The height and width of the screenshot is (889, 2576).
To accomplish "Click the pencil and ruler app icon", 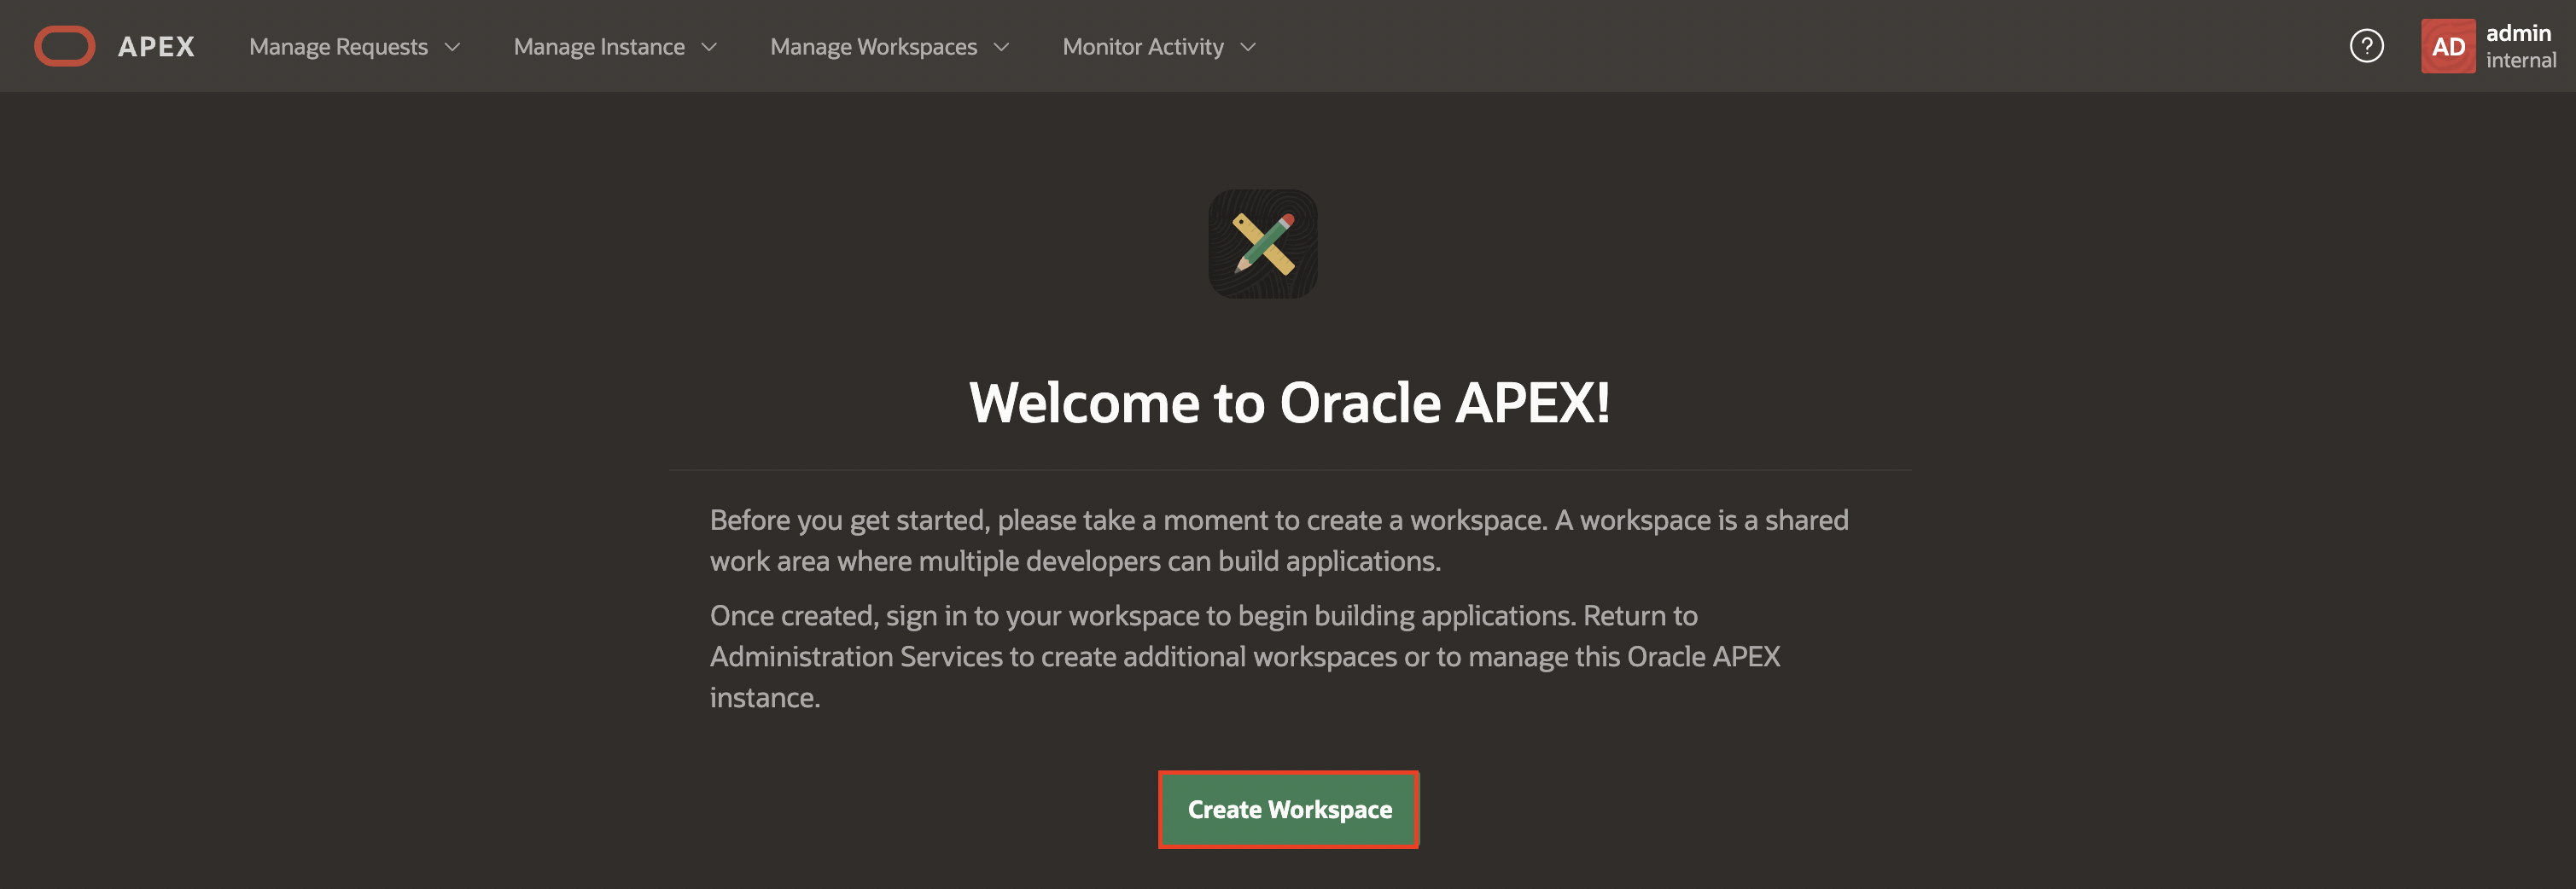I will point(1262,244).
